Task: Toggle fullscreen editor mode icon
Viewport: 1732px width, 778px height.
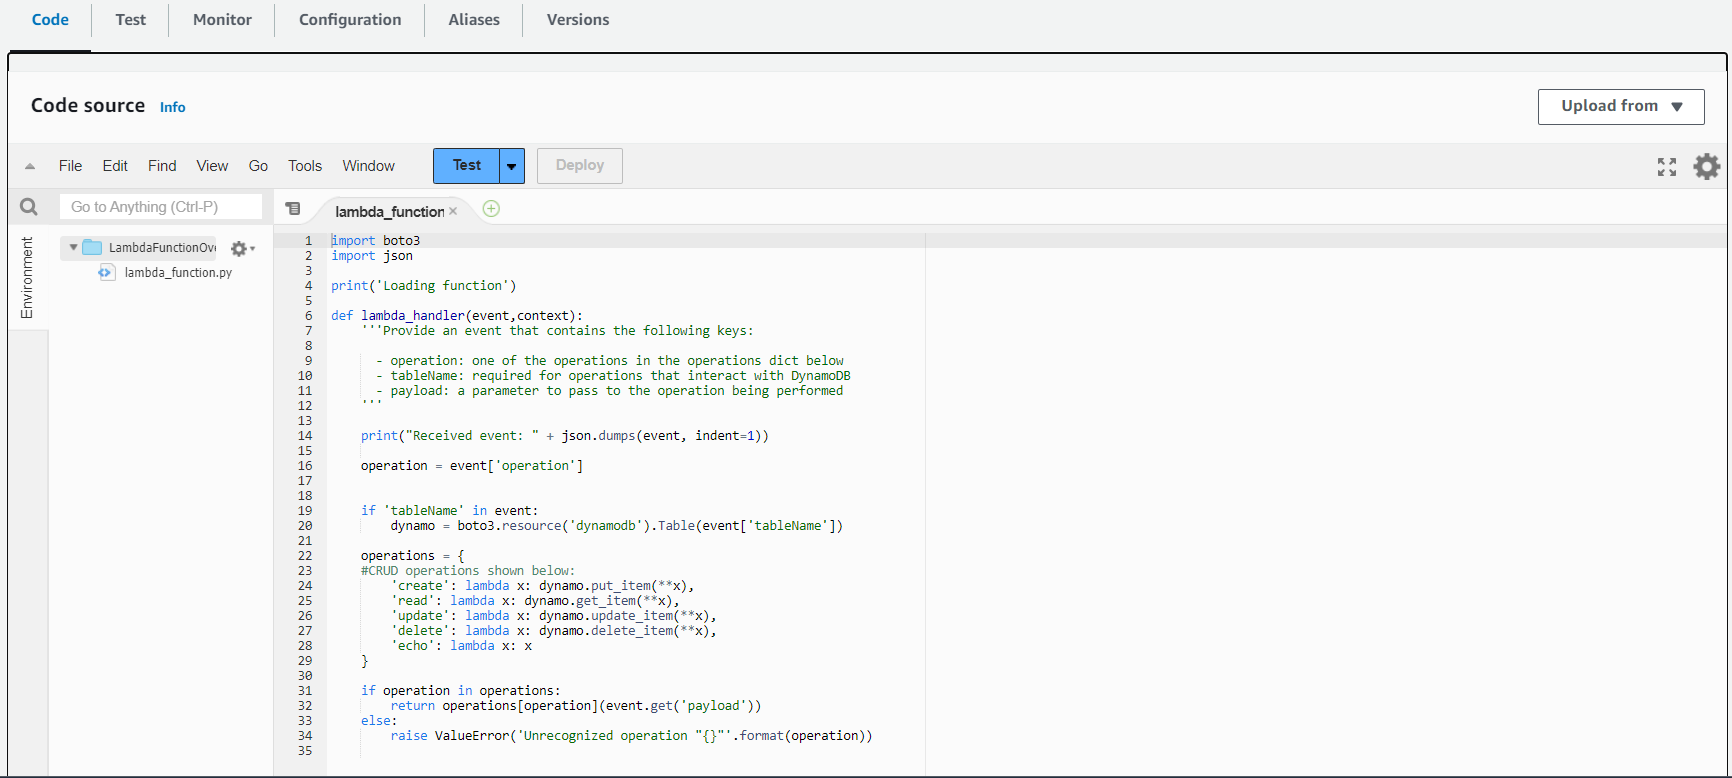Action: [x=1667, y=167]
